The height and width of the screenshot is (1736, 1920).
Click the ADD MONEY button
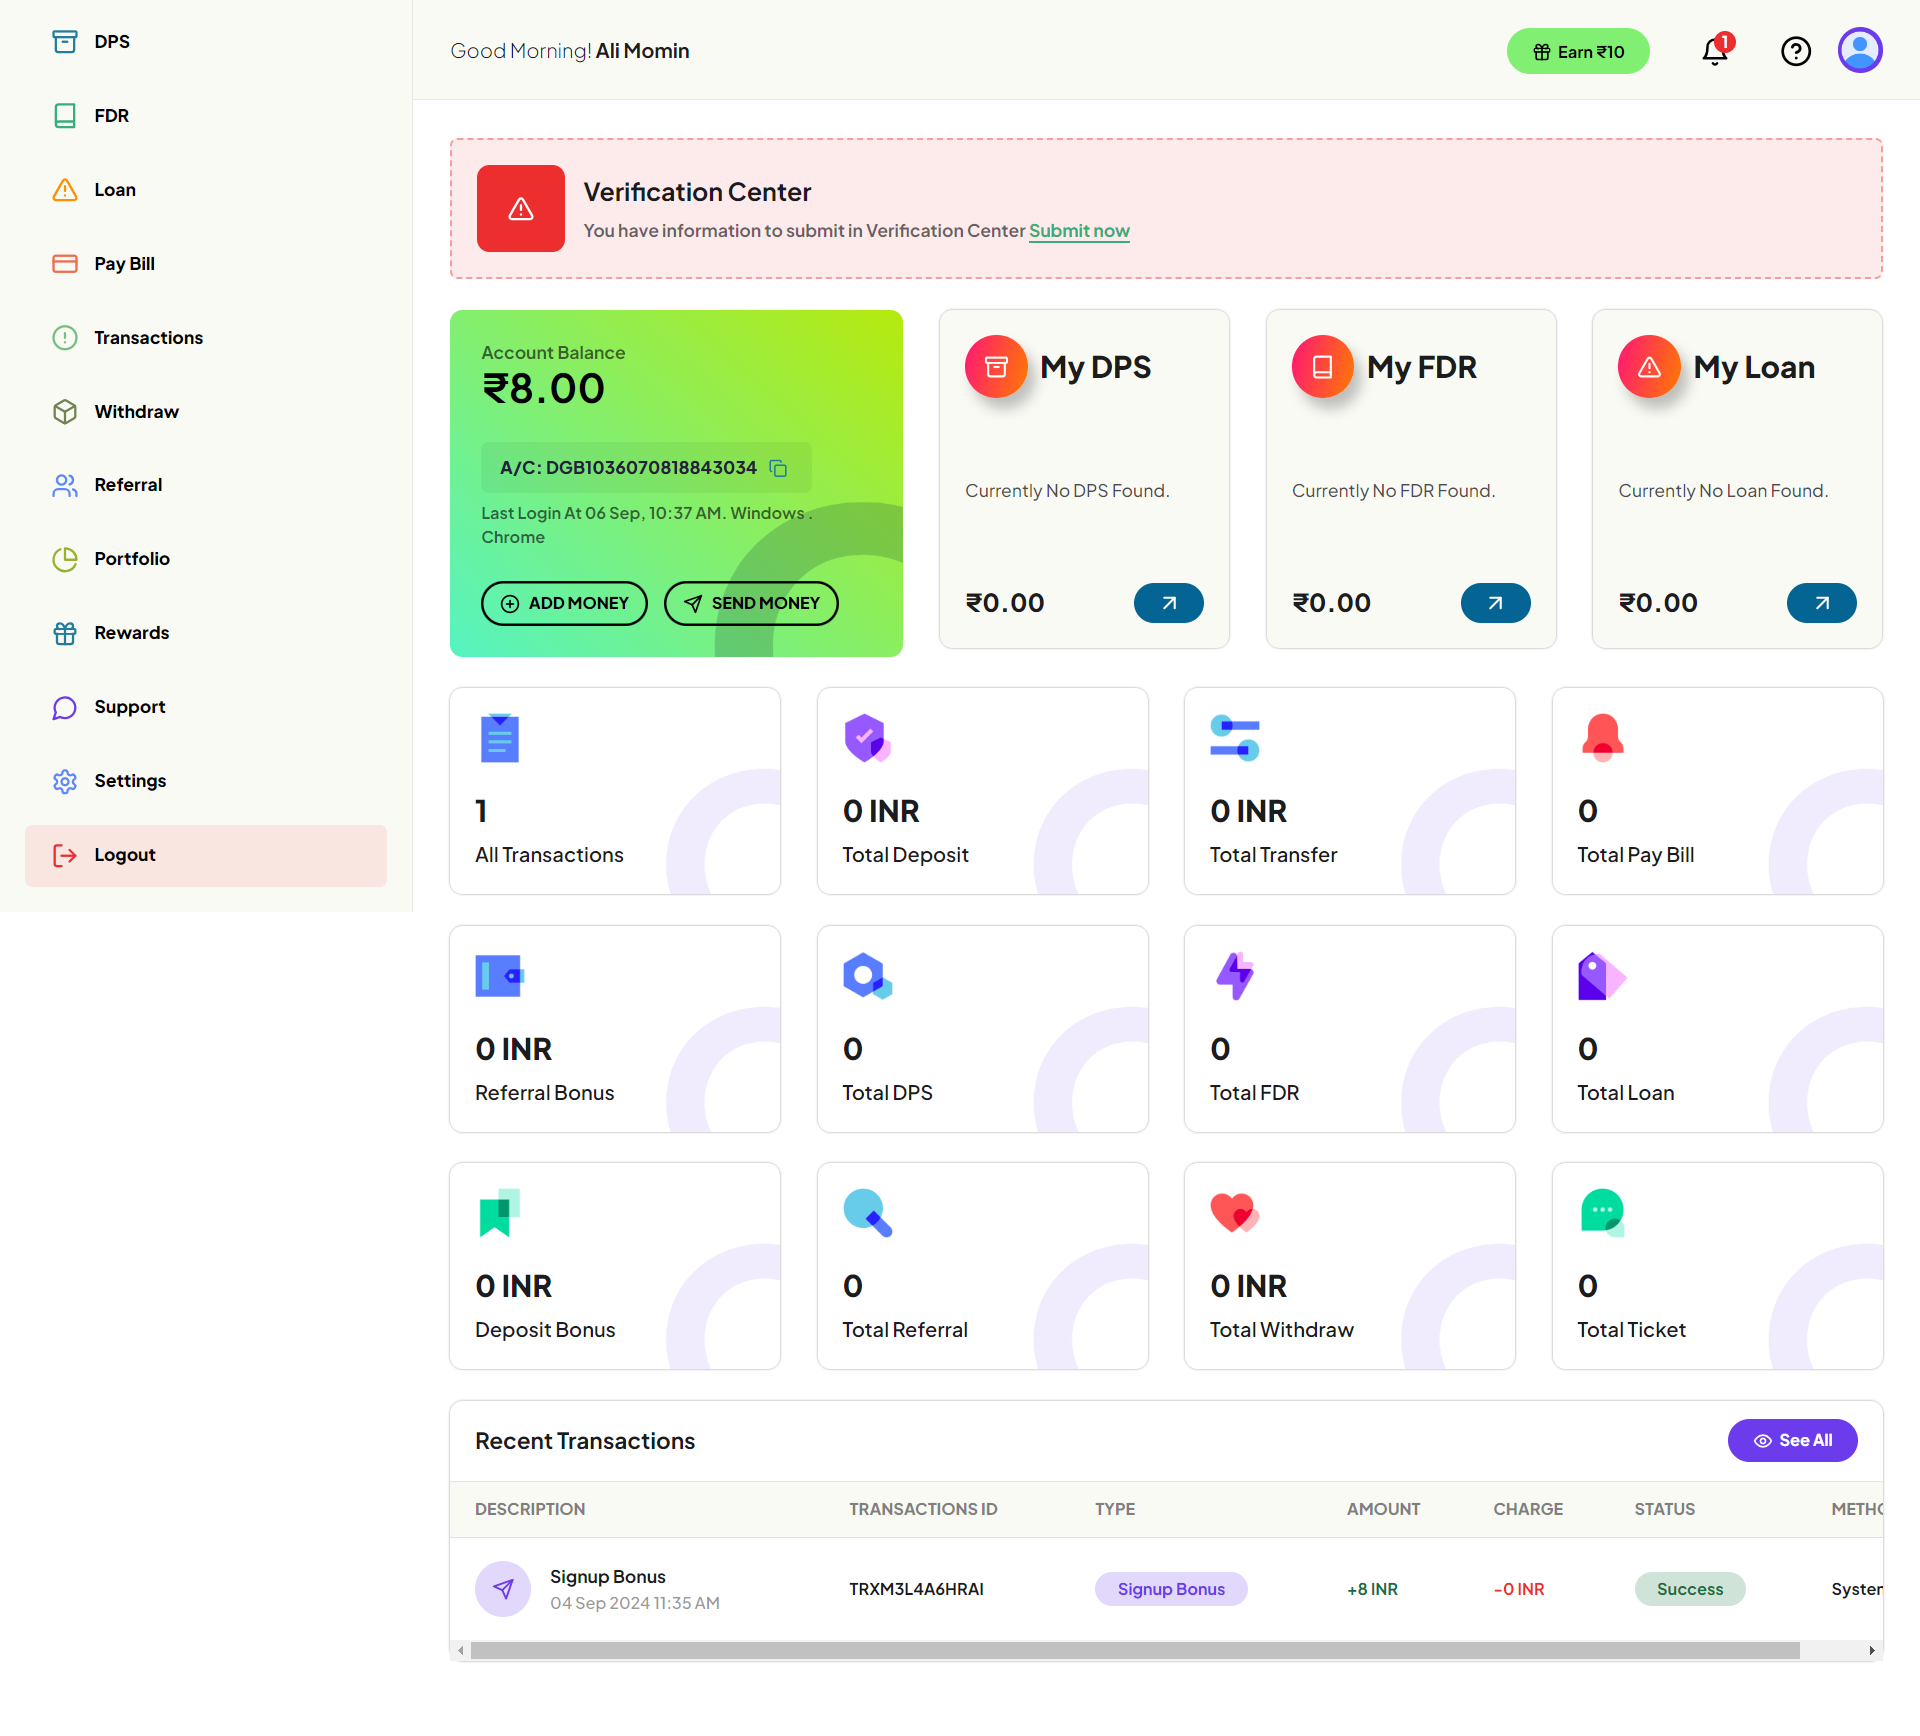(564, 603)
